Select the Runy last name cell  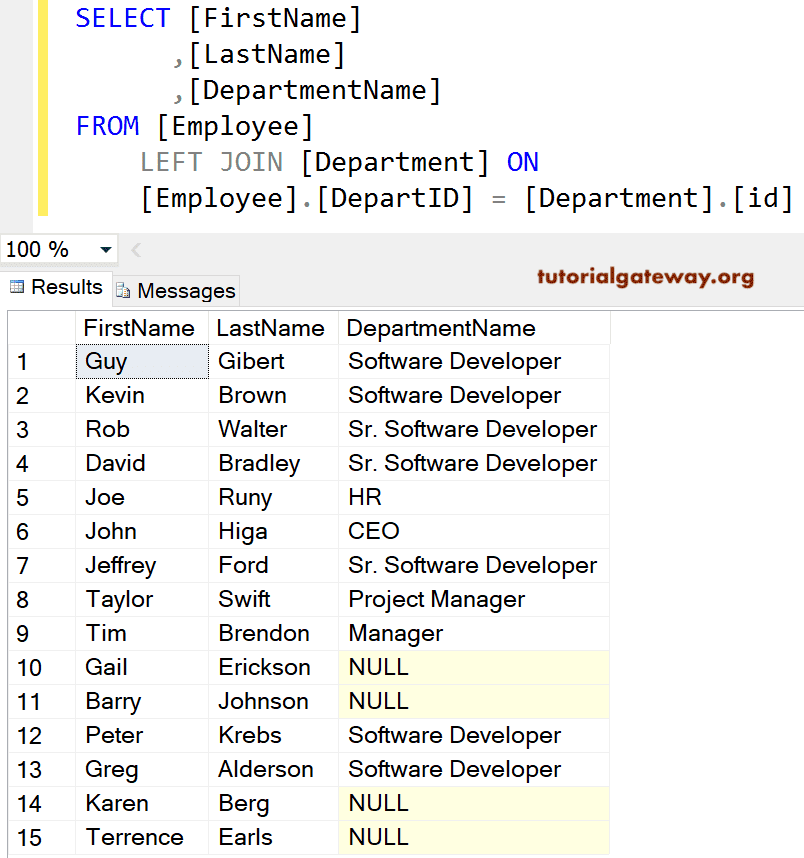273,497
